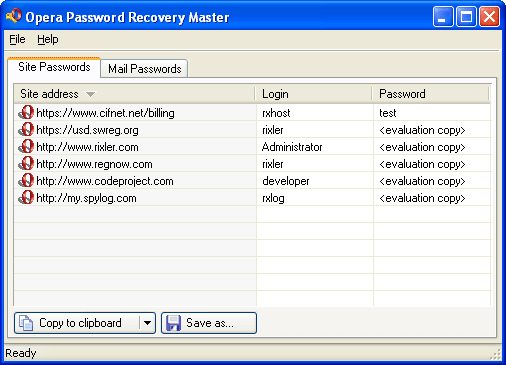Click Opera icon beside www.regnow.com
This screenshot has width=506, height=365.
pyautogui.click(x=26, y=163)
